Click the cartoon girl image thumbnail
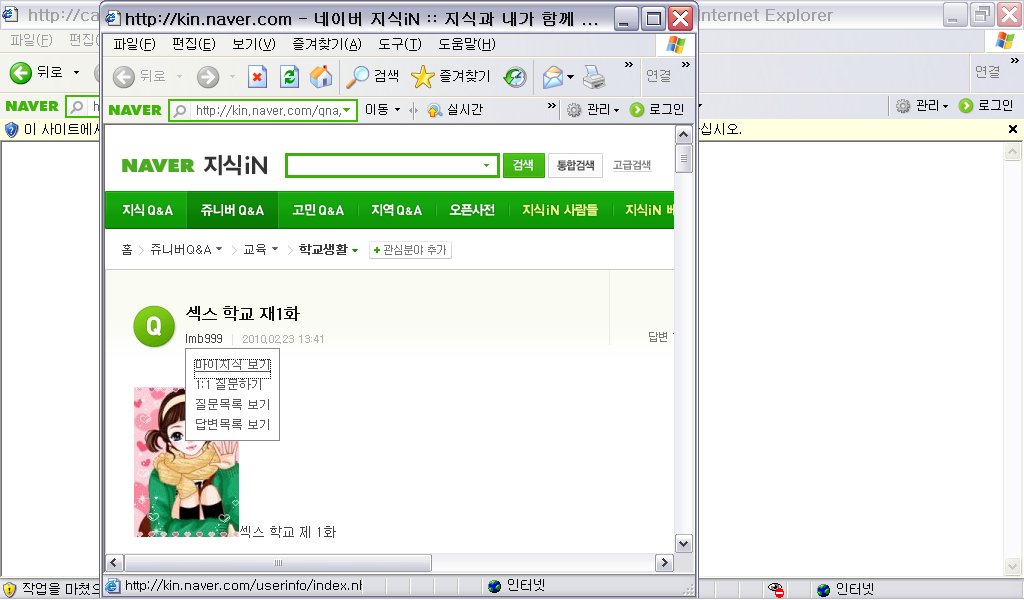 tap(186, 462)
